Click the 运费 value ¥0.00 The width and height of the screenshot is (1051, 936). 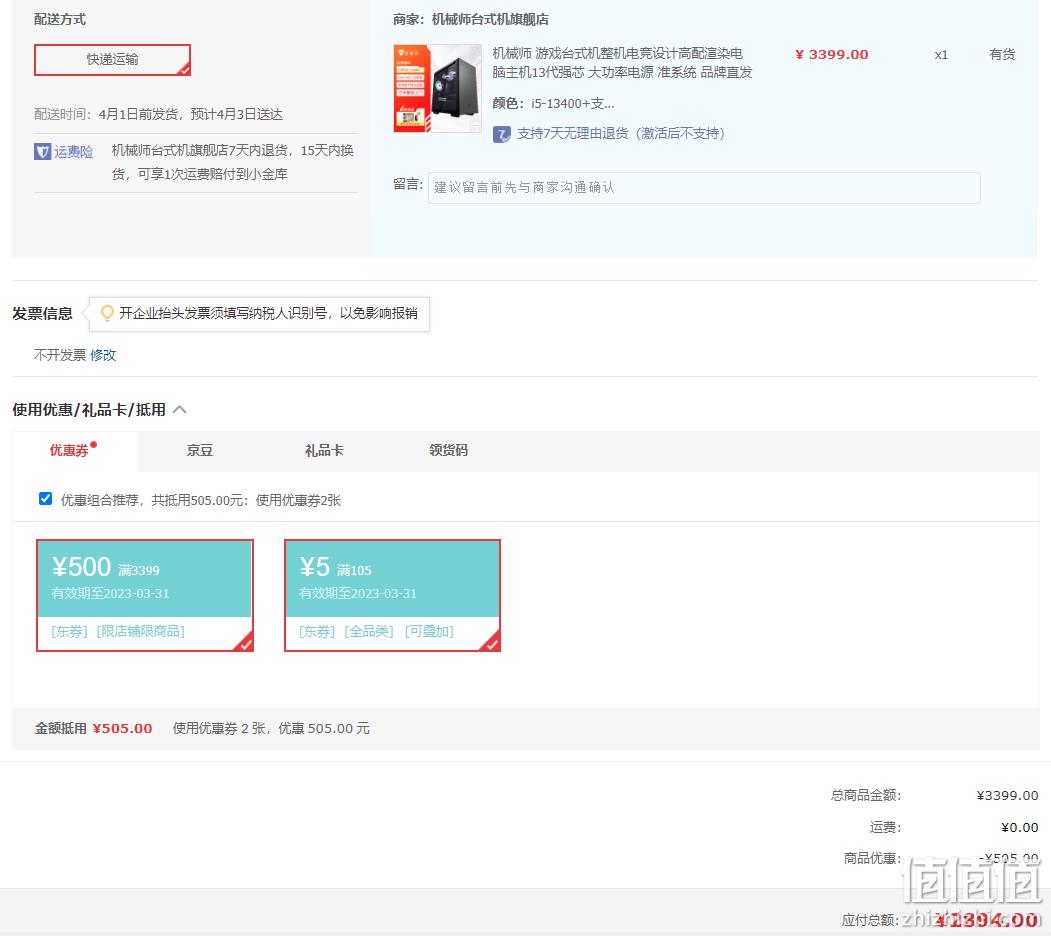click(x=1019, y=827)
